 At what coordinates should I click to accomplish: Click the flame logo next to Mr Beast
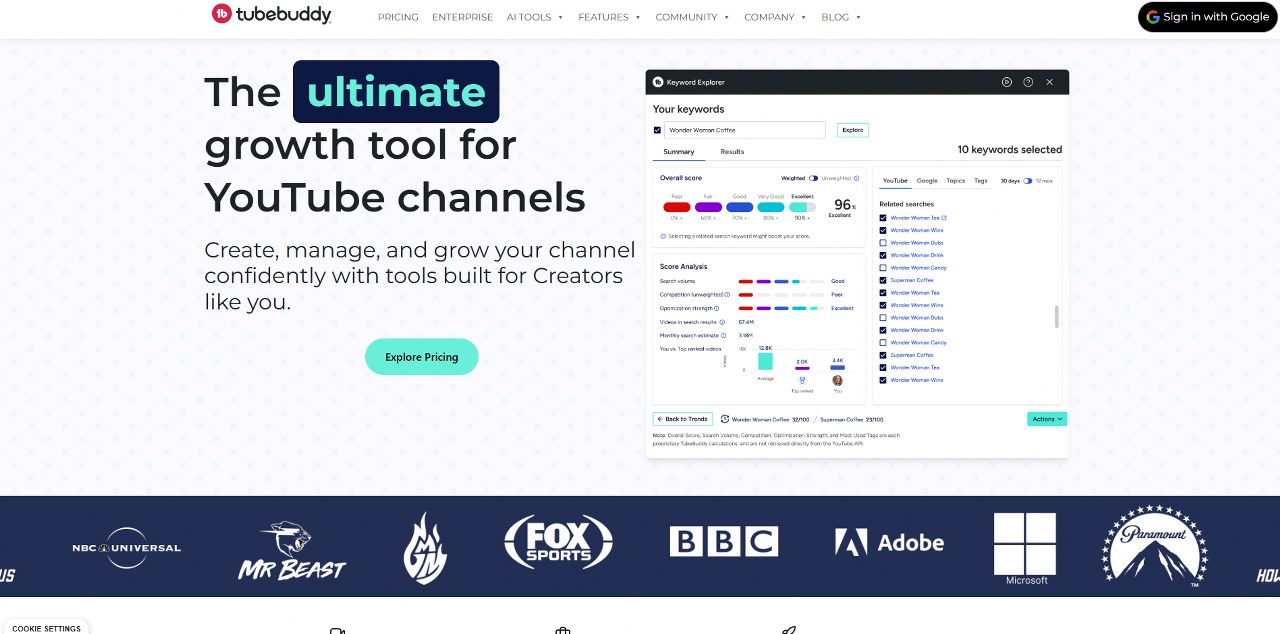tap(424, 548)
